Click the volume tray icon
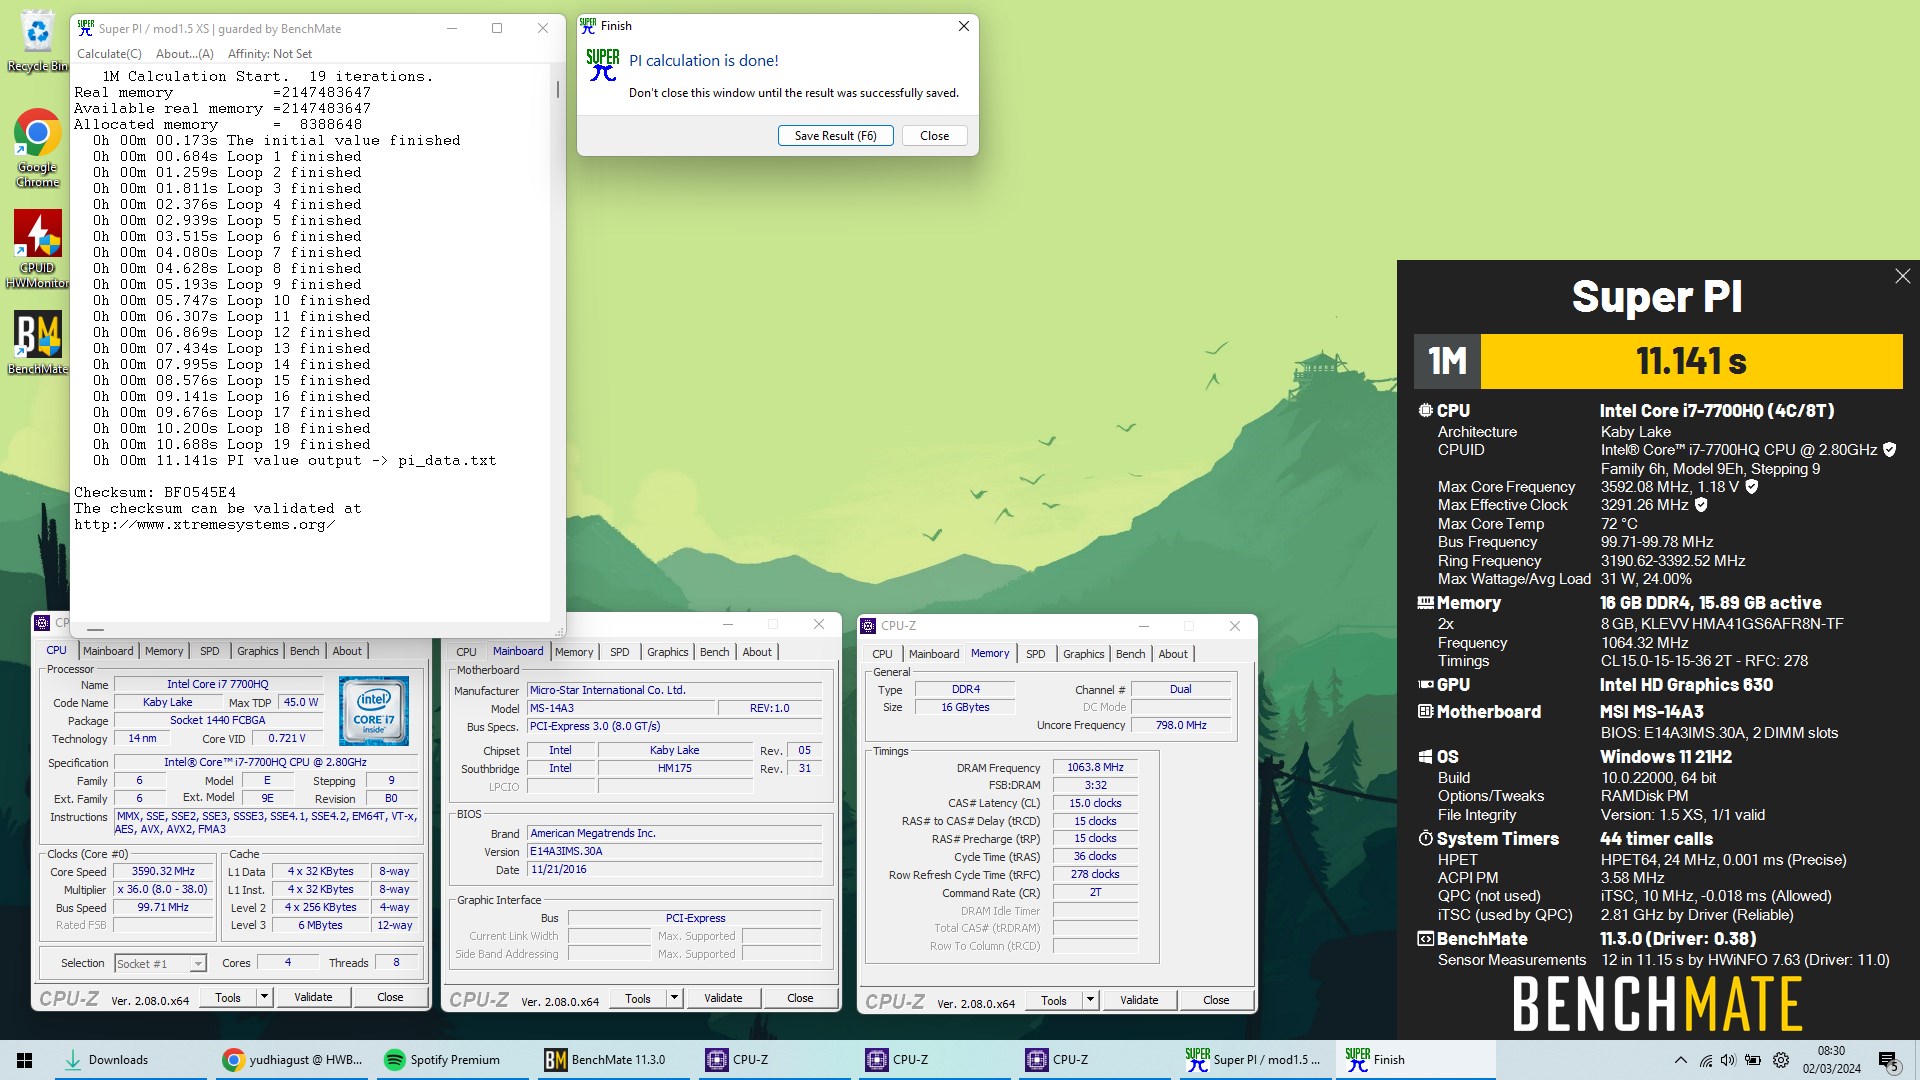The height and width of the screenshot is (1080, 1920). point(1729,1060)
